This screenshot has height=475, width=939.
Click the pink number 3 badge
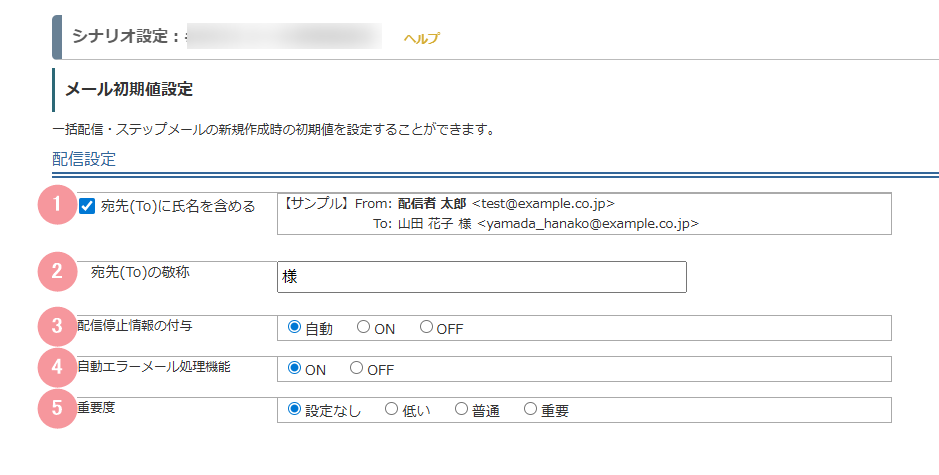[x=57, y=326]
